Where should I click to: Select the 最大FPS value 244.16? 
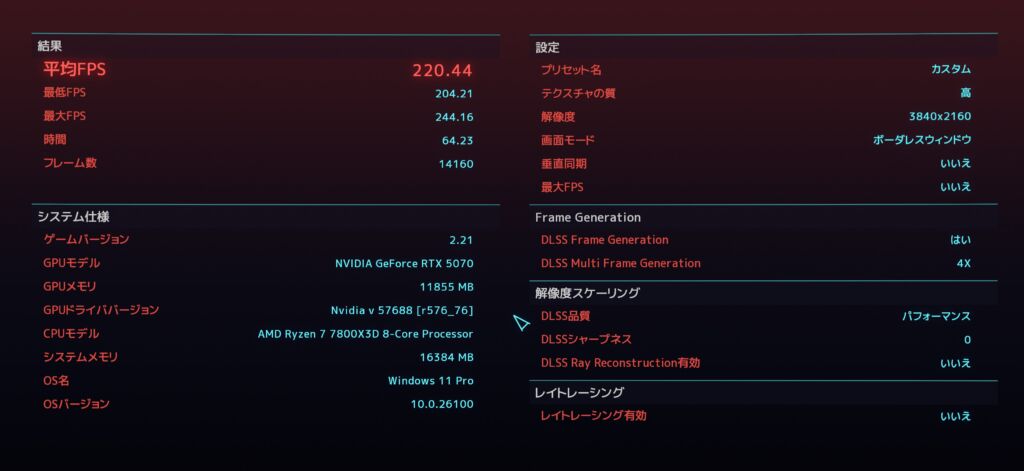point(454,117)
